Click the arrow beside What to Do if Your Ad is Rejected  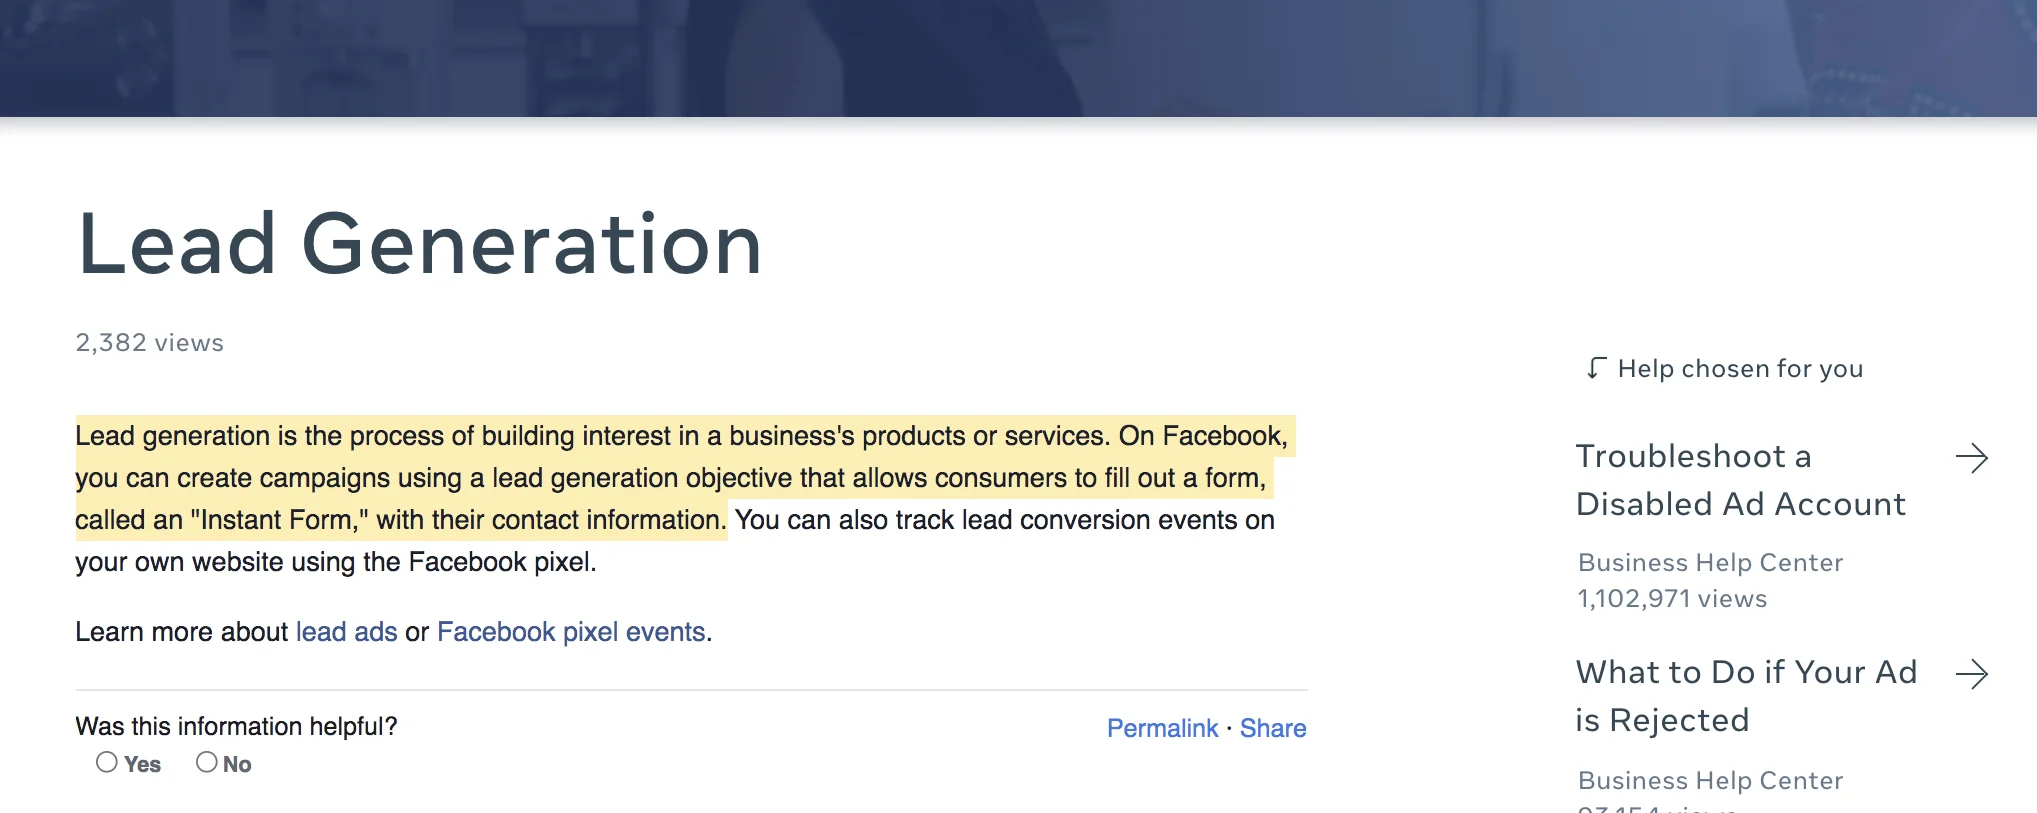[x=1971, y=675]
